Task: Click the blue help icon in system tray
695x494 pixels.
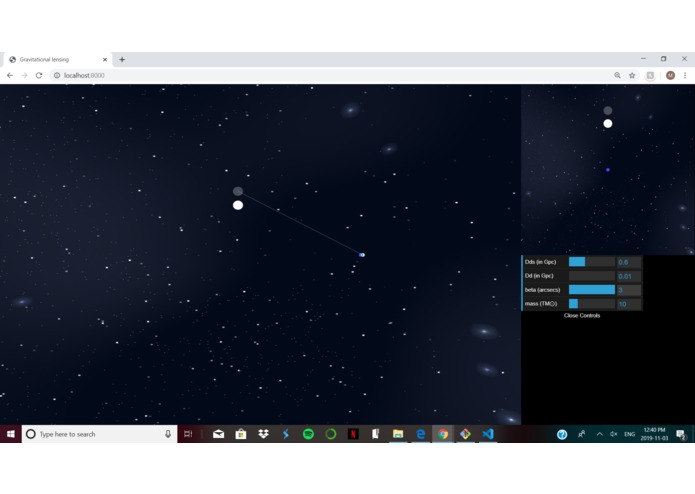Action: pyautogui.click(x=562, y=435)
